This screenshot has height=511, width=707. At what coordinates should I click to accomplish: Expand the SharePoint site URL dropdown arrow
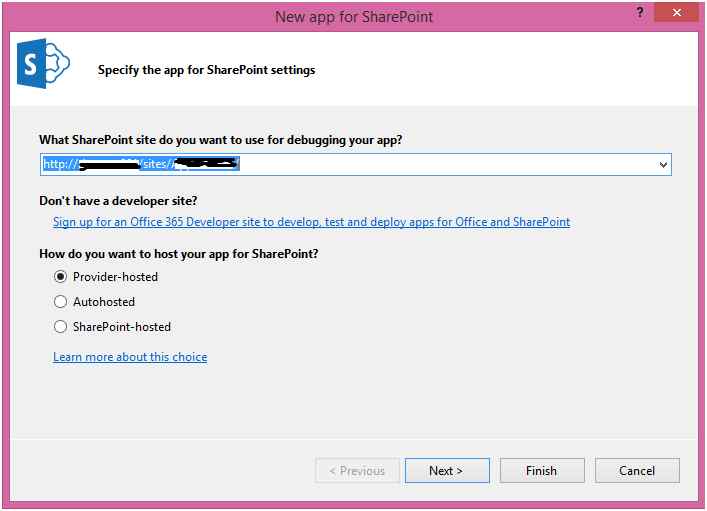click(x=663, y=165)
